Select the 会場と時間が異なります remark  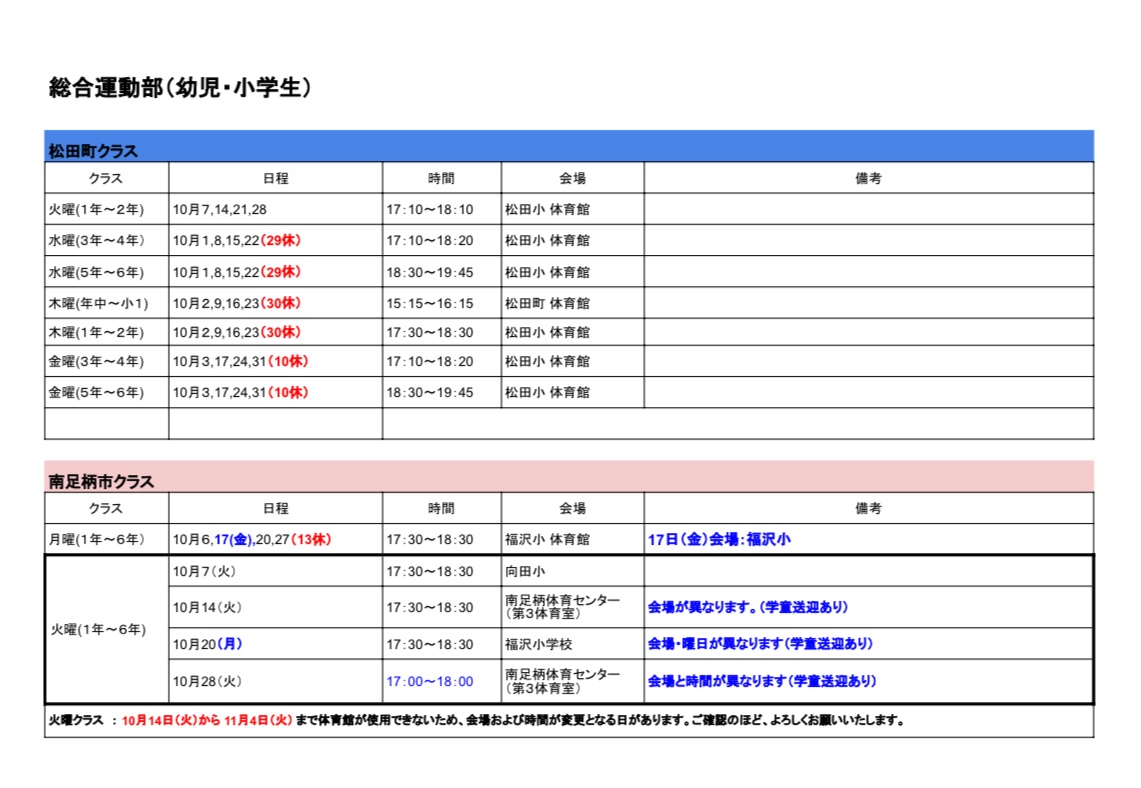(x=762, y=681)
